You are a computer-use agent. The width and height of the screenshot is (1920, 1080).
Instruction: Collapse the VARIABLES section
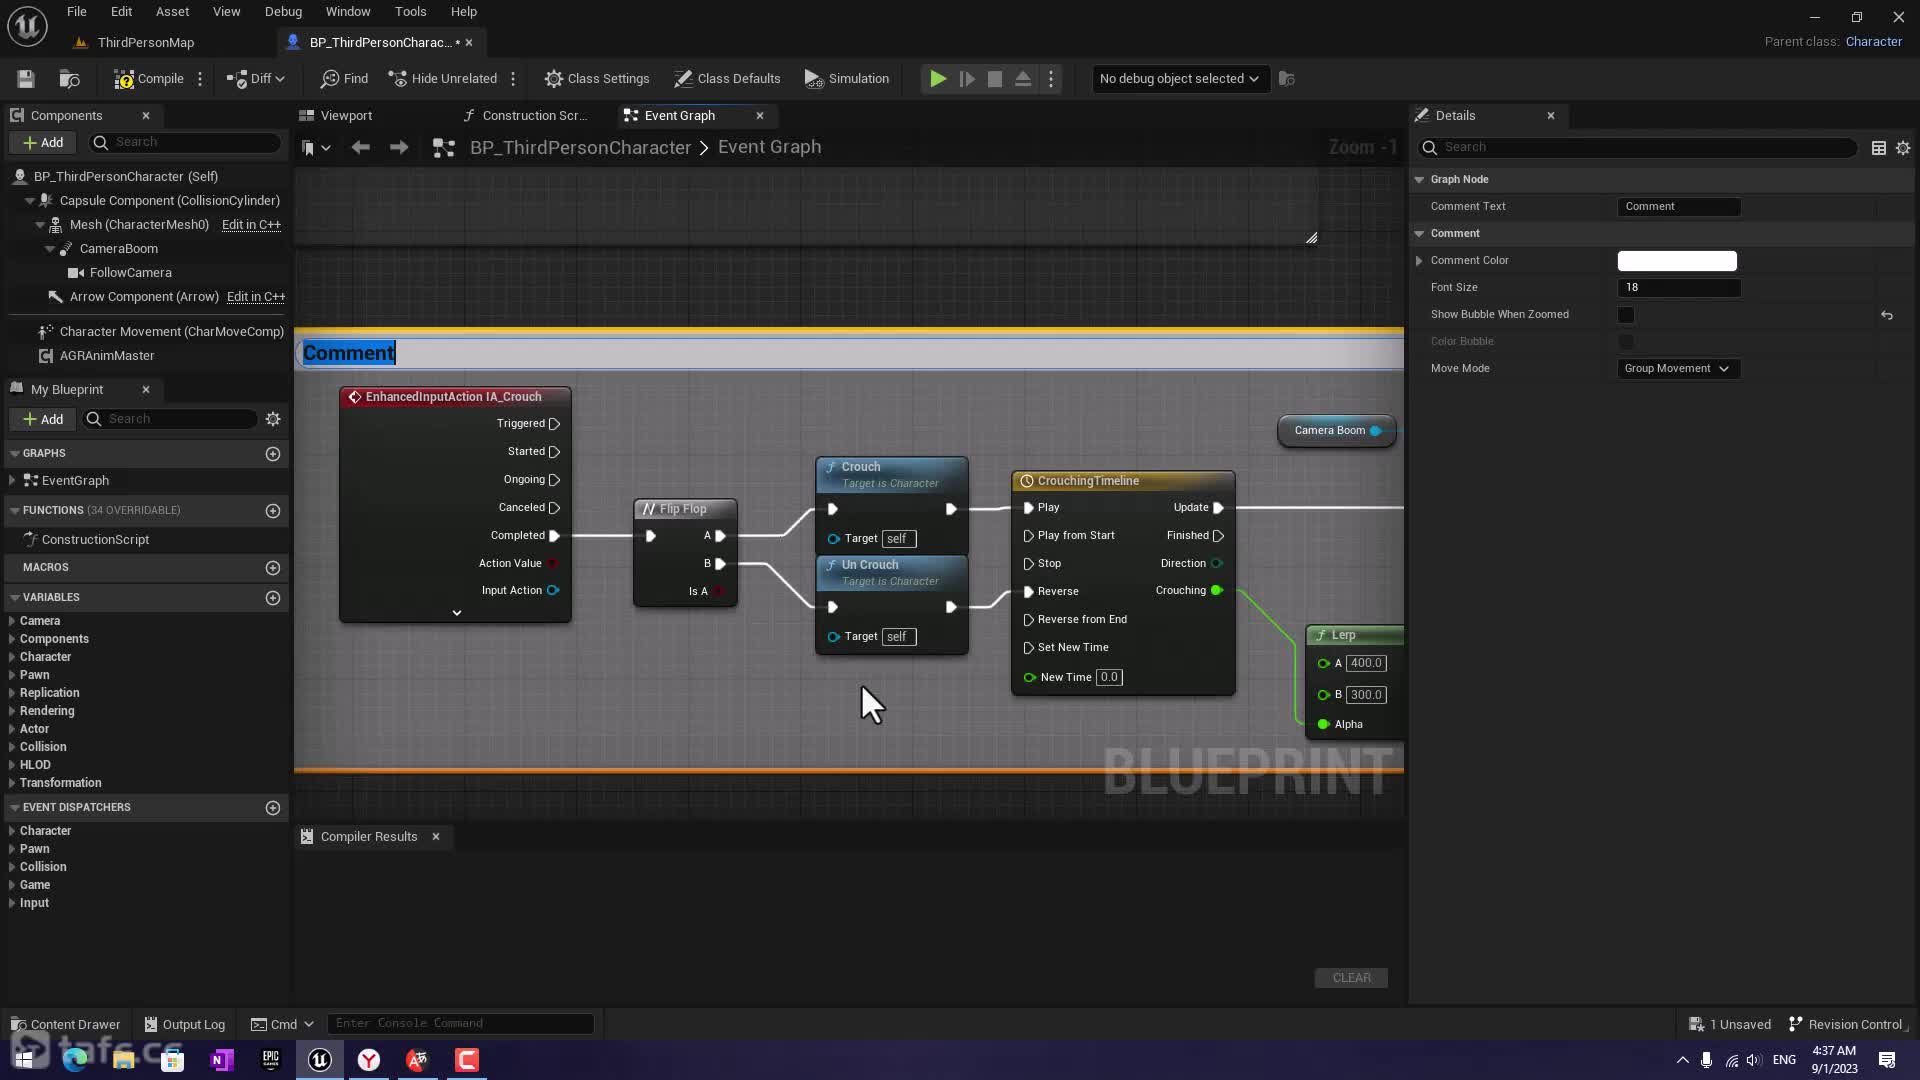pyautogui.click(x=15, y=598)
